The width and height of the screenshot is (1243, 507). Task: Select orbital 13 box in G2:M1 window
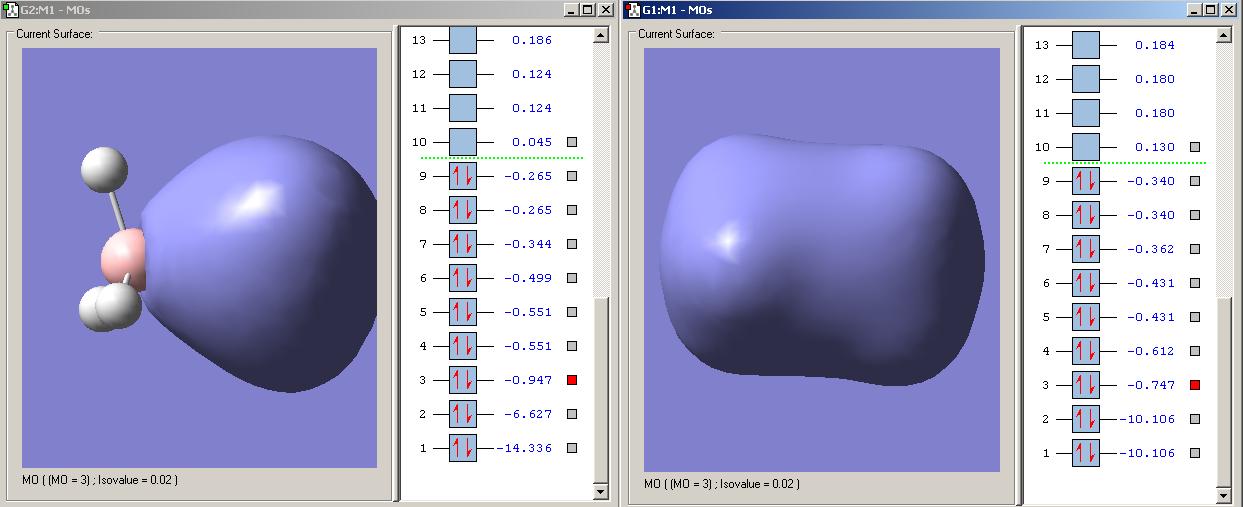(x=463, y=40)
